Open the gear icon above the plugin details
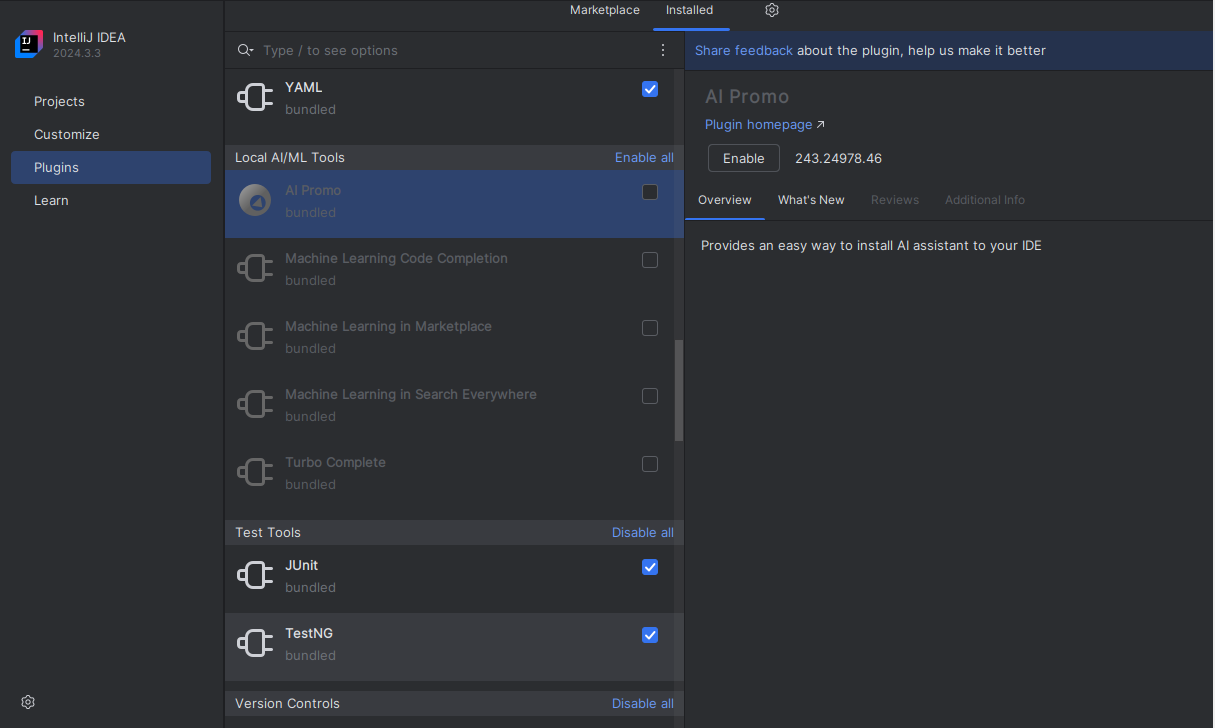This screenshot has height=728, width=1215. 771,9
